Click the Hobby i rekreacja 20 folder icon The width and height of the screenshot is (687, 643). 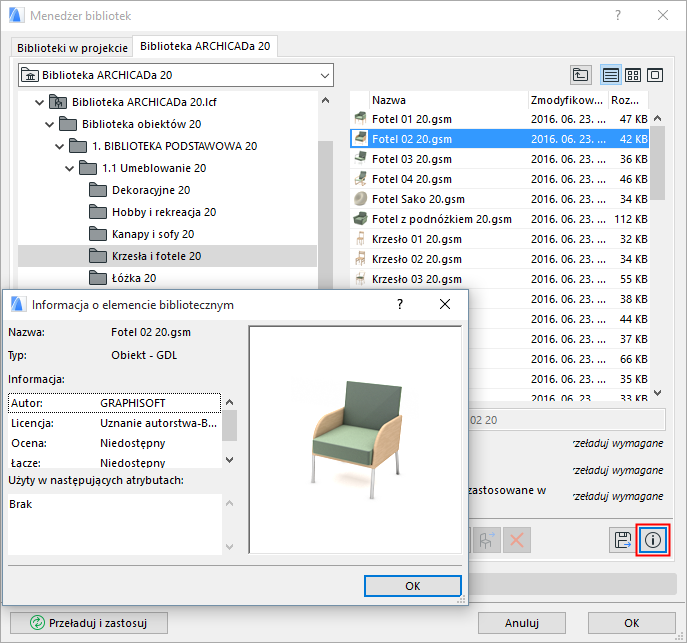click(98, 212)
